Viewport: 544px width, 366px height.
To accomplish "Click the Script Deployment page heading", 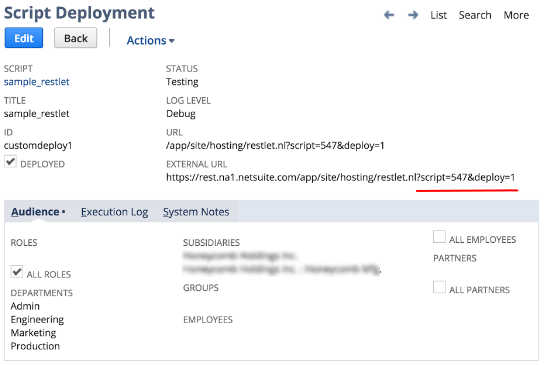I will tap(79, 13).
